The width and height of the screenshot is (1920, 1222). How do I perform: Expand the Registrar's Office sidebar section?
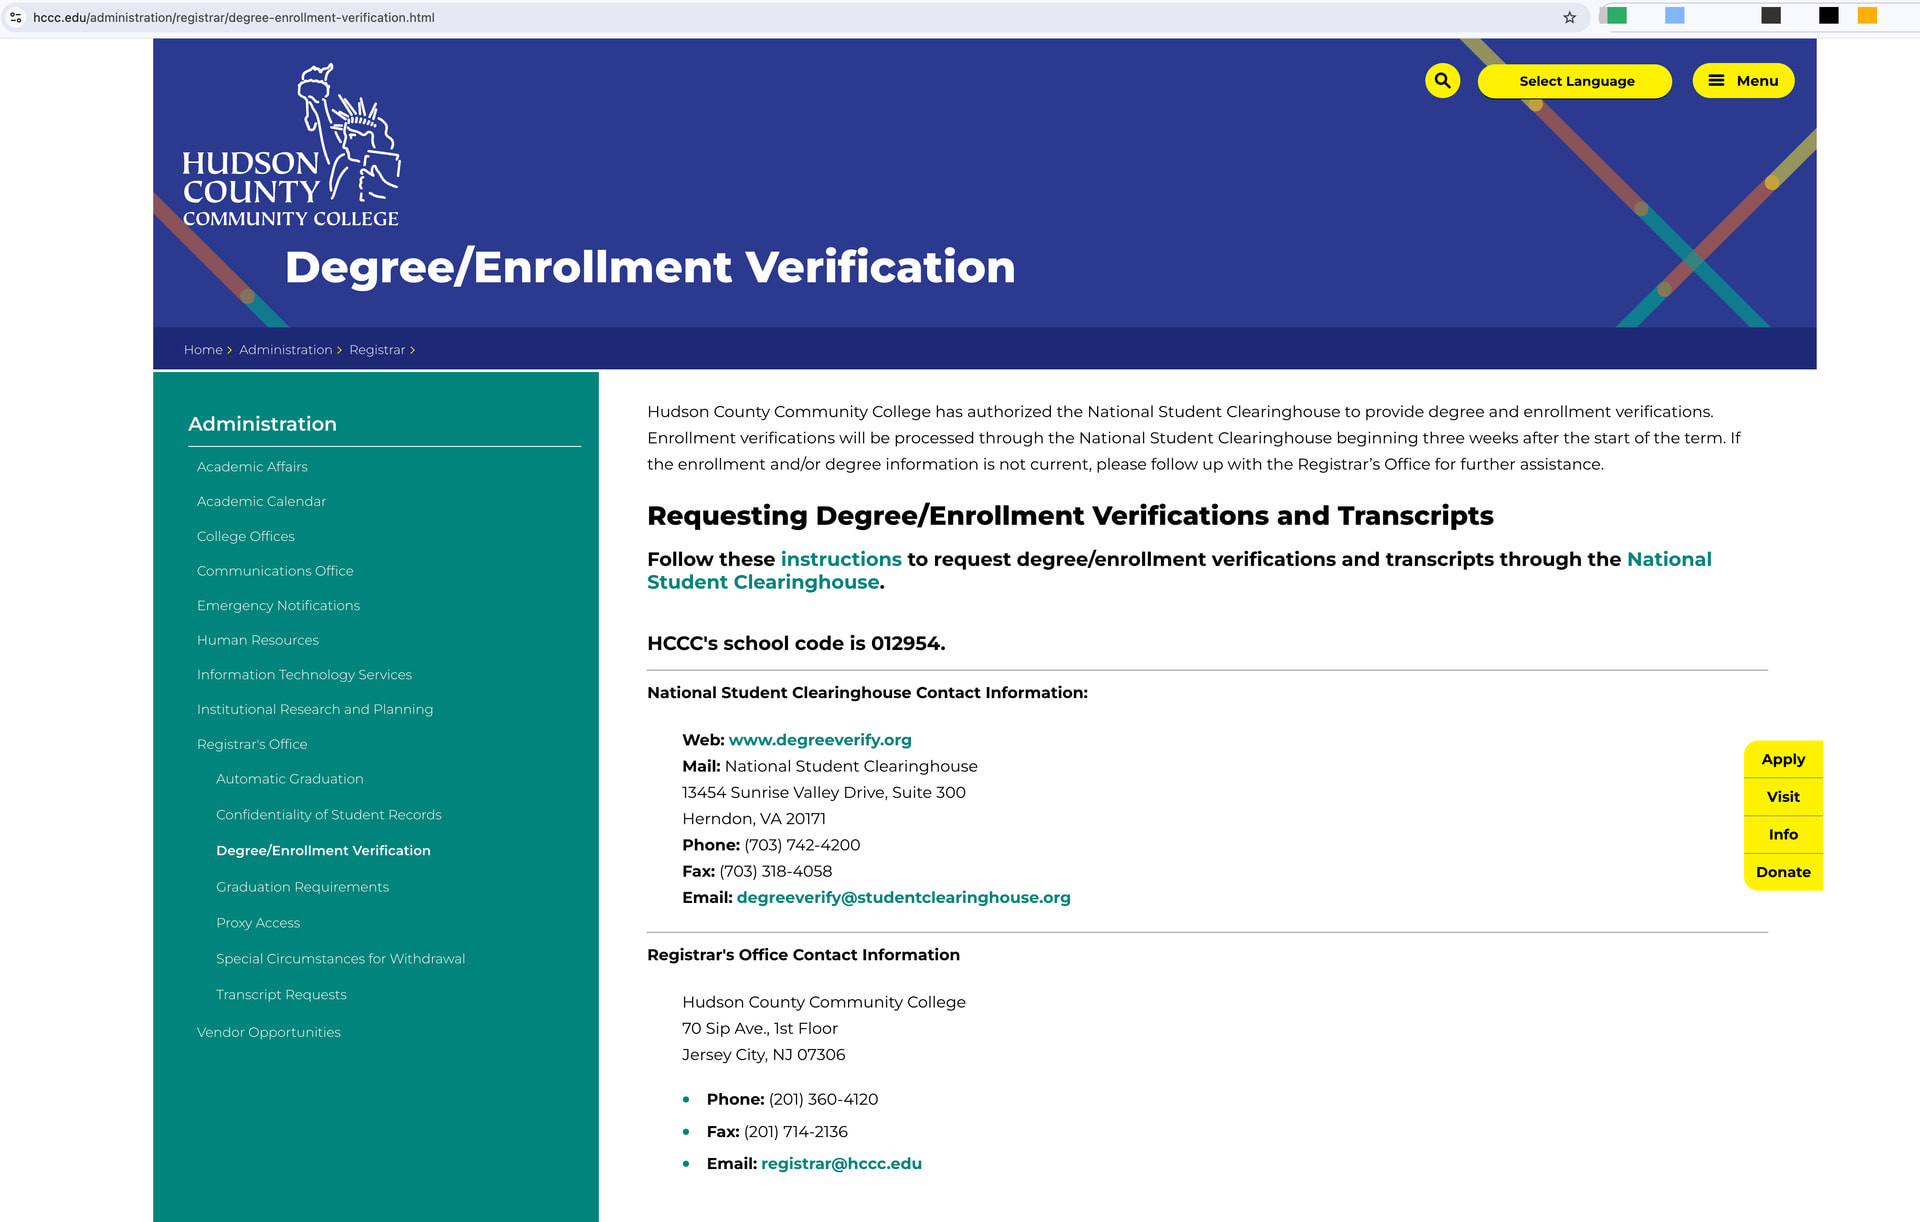252,744
